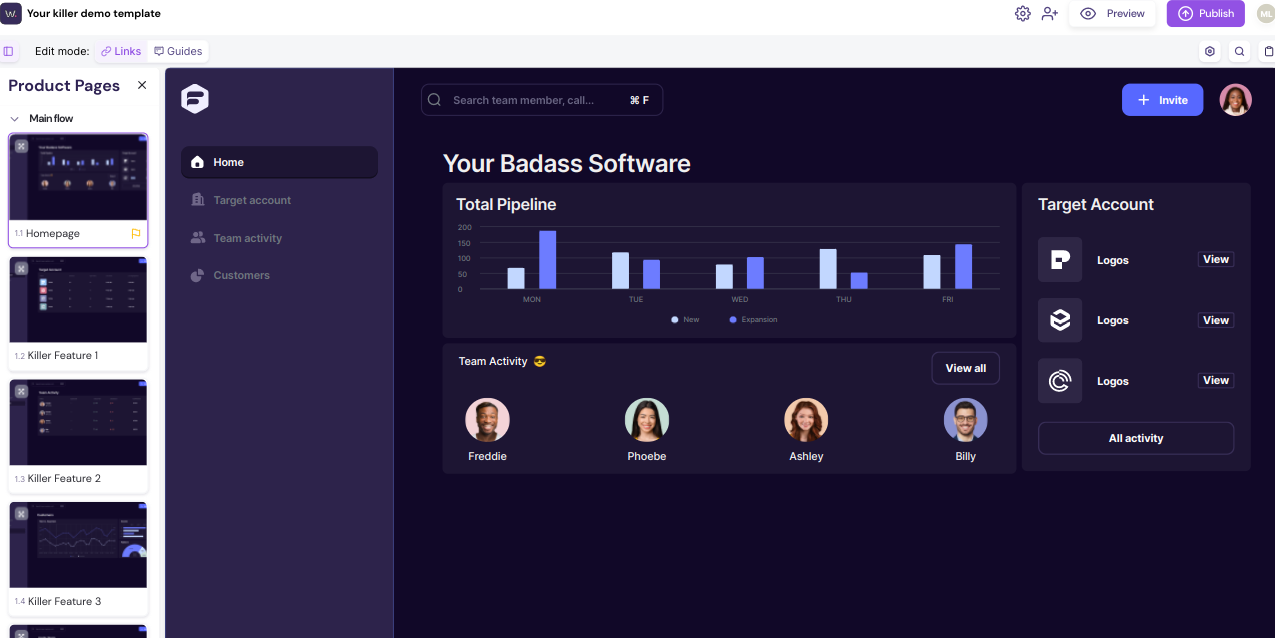Click the search team member input field

coord(542,100)
